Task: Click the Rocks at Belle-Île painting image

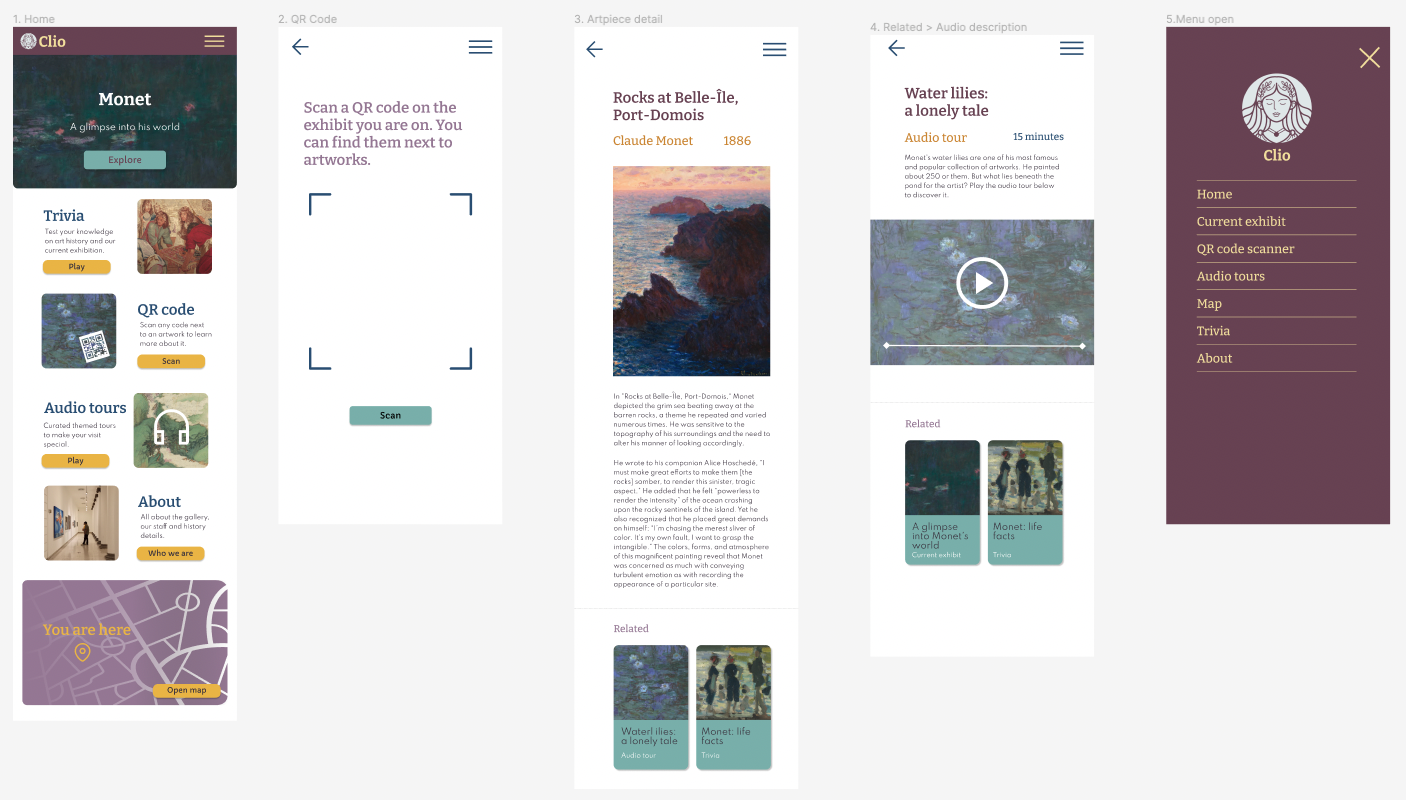Action: click(691, 271)
